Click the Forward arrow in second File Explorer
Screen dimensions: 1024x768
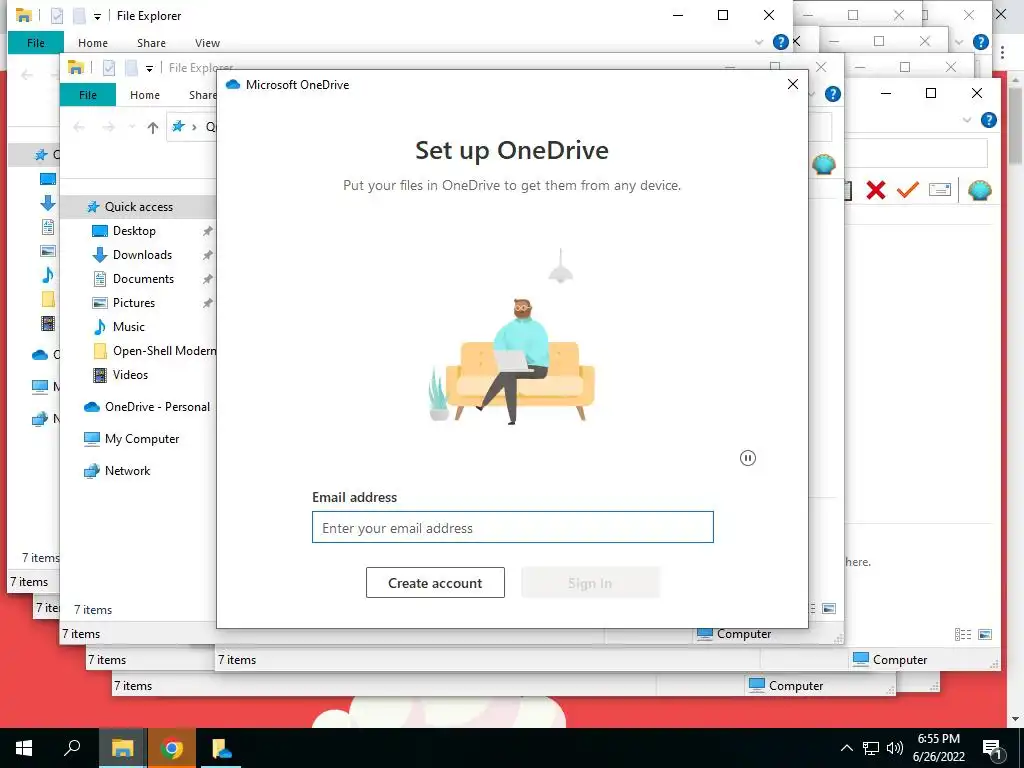108,127
